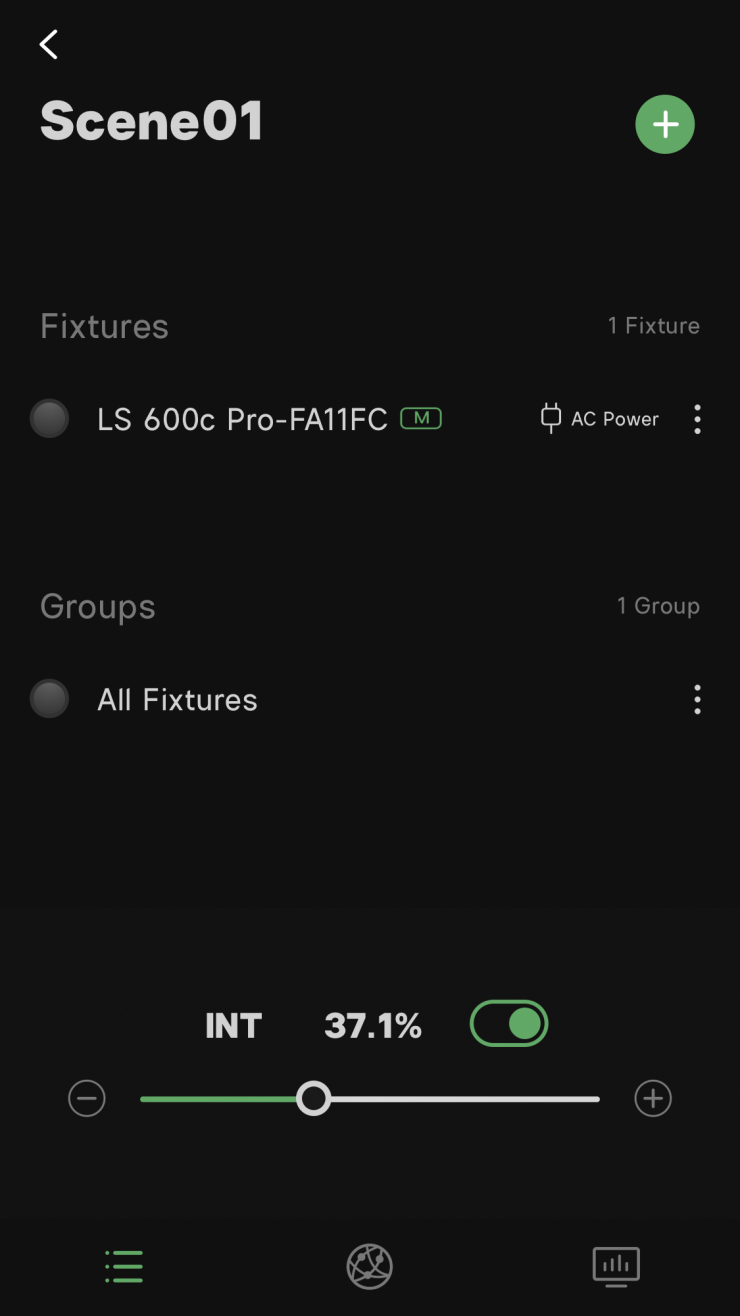Tap the 37.1% intensity value
740x1316 pixels.
373,1026
